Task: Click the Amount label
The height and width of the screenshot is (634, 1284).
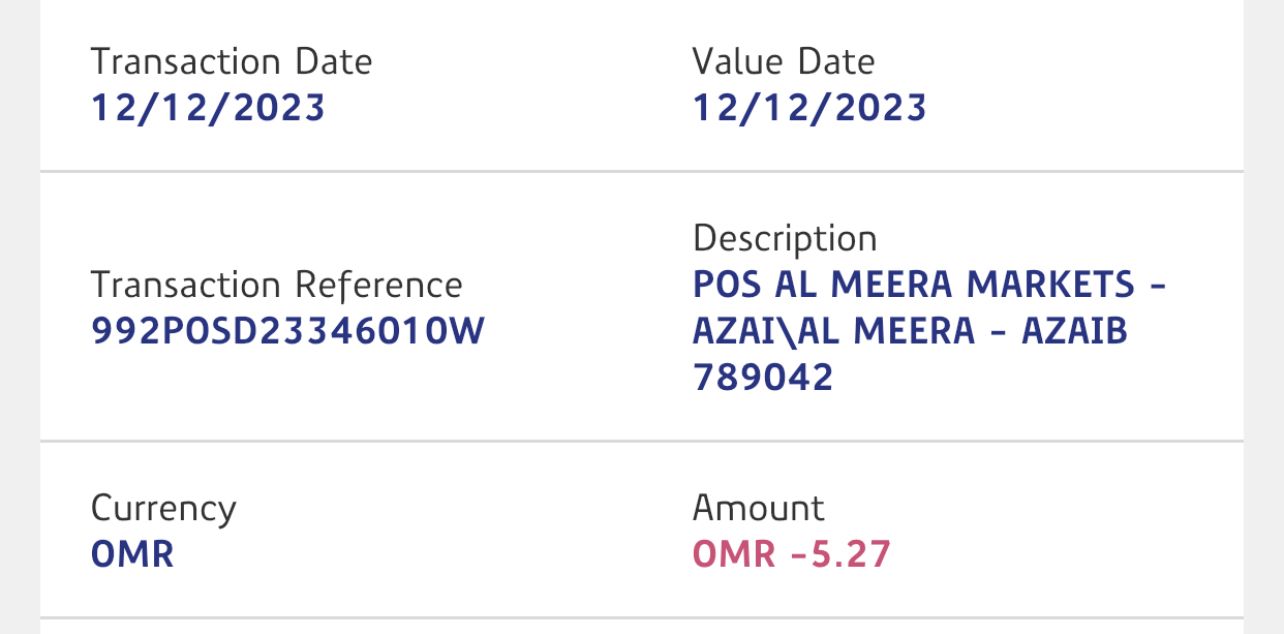Action: (x=758, y=508)
